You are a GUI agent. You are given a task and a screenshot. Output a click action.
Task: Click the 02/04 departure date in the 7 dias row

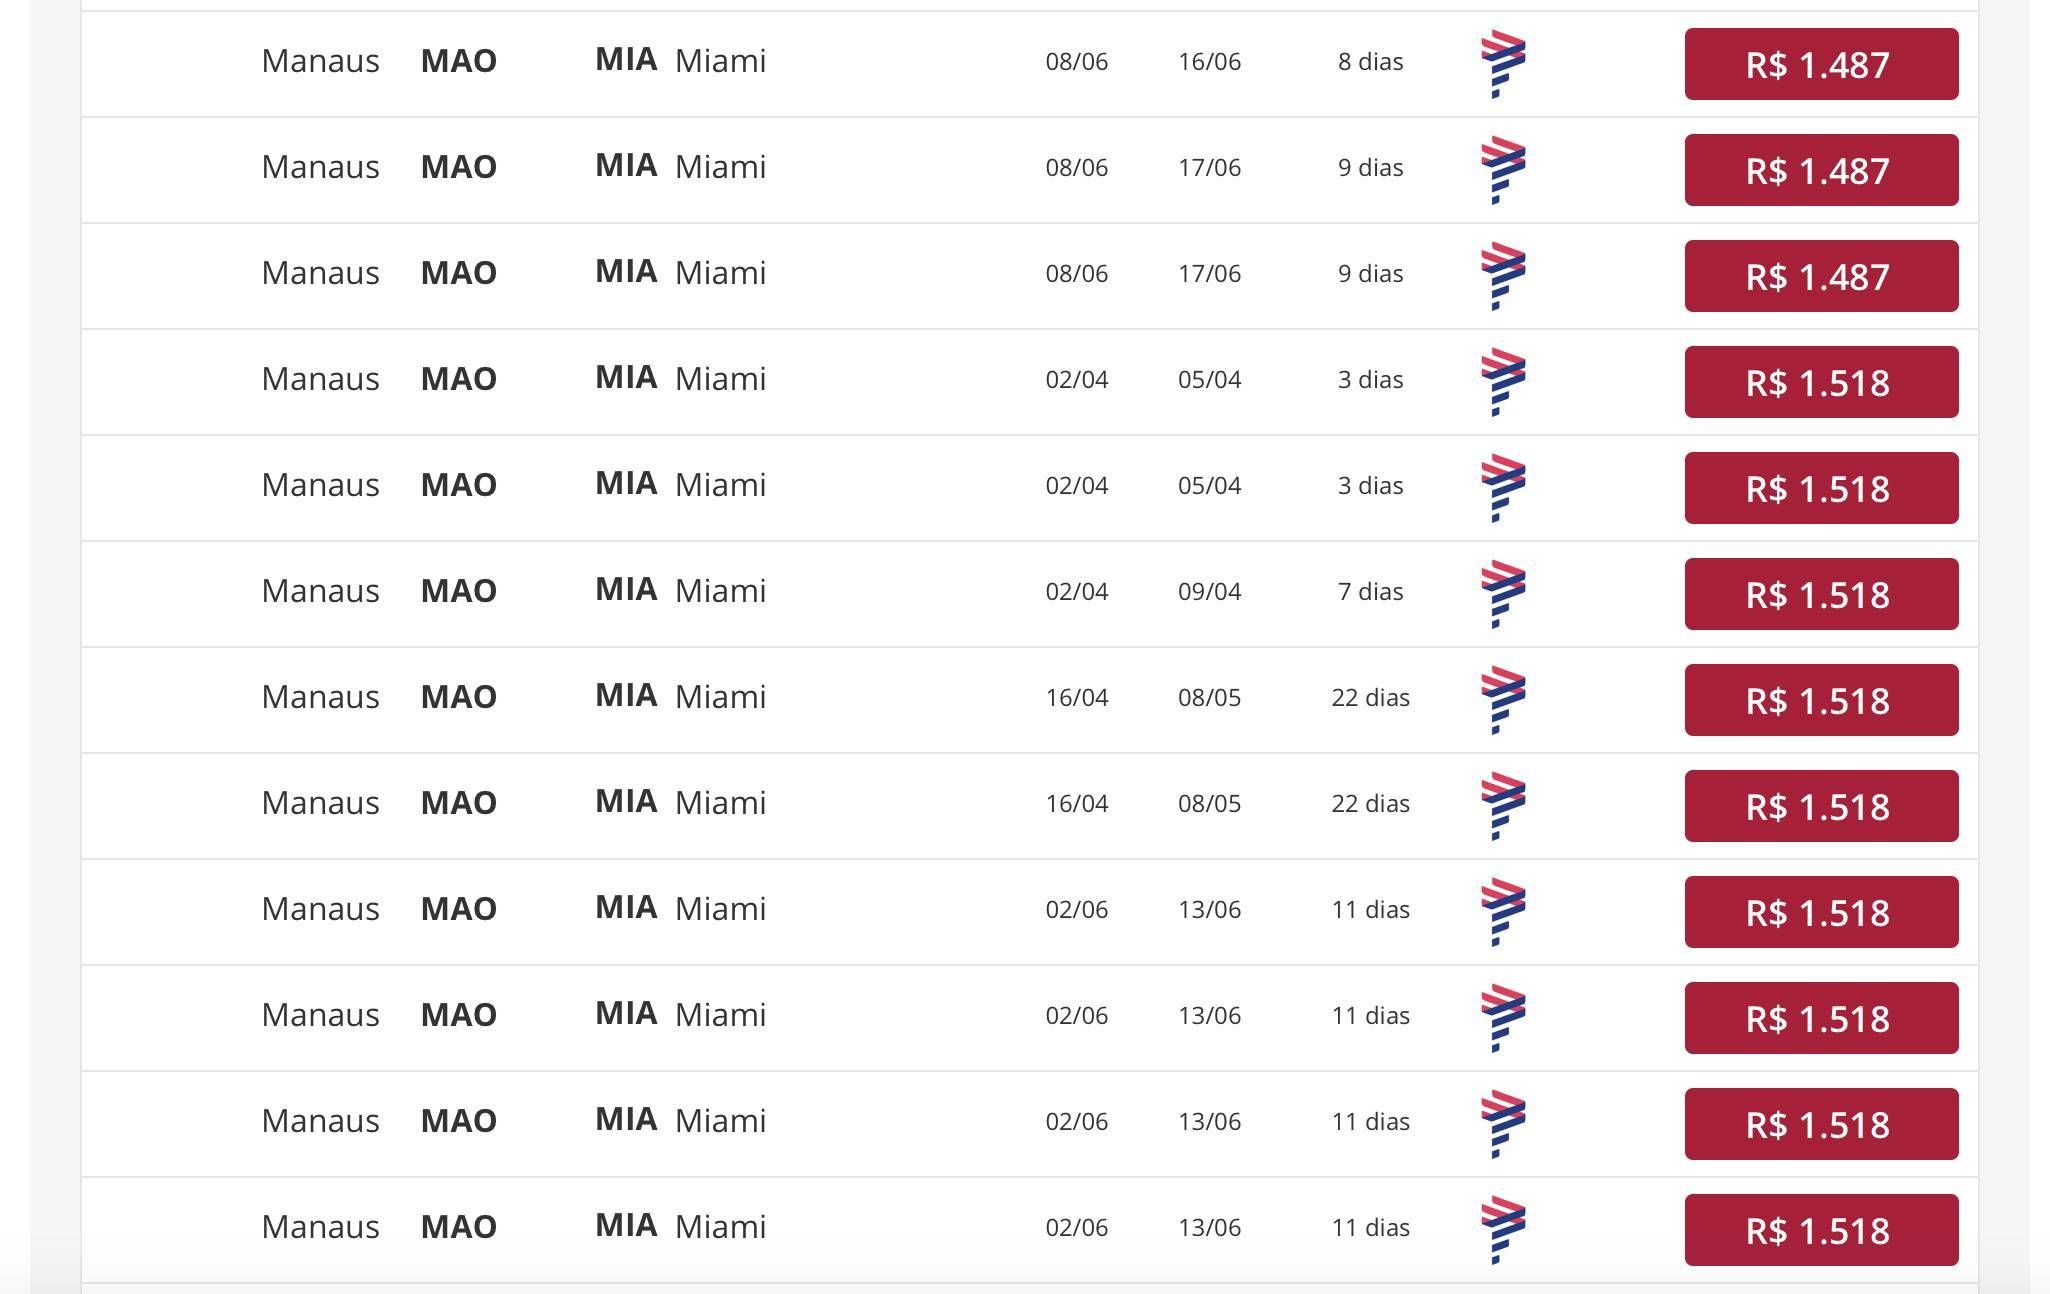pos(1076,592)
